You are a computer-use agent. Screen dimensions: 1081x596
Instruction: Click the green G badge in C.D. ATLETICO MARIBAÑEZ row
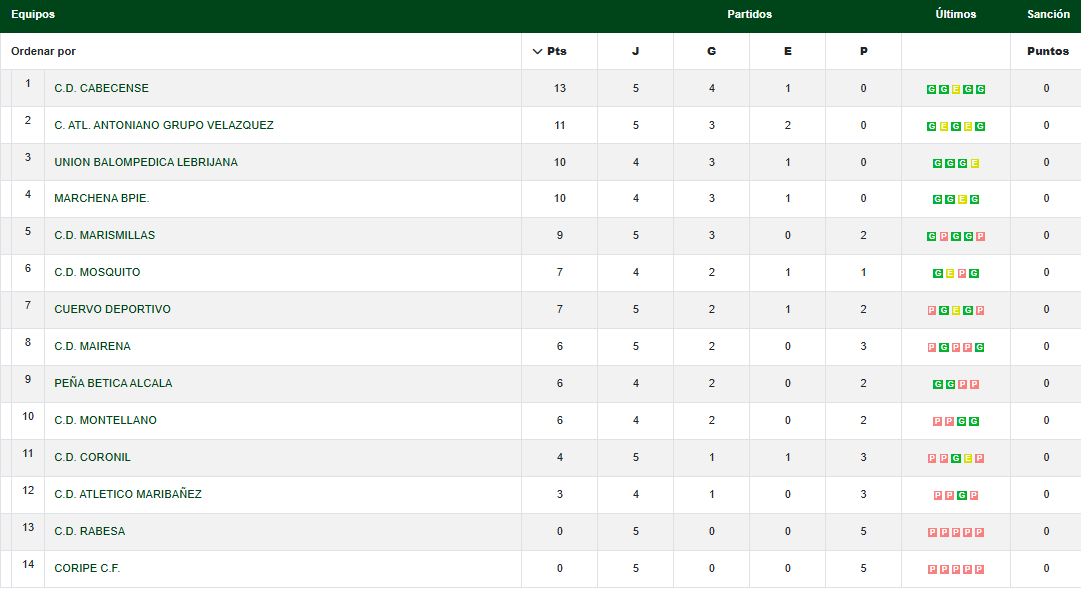point(962,496)
